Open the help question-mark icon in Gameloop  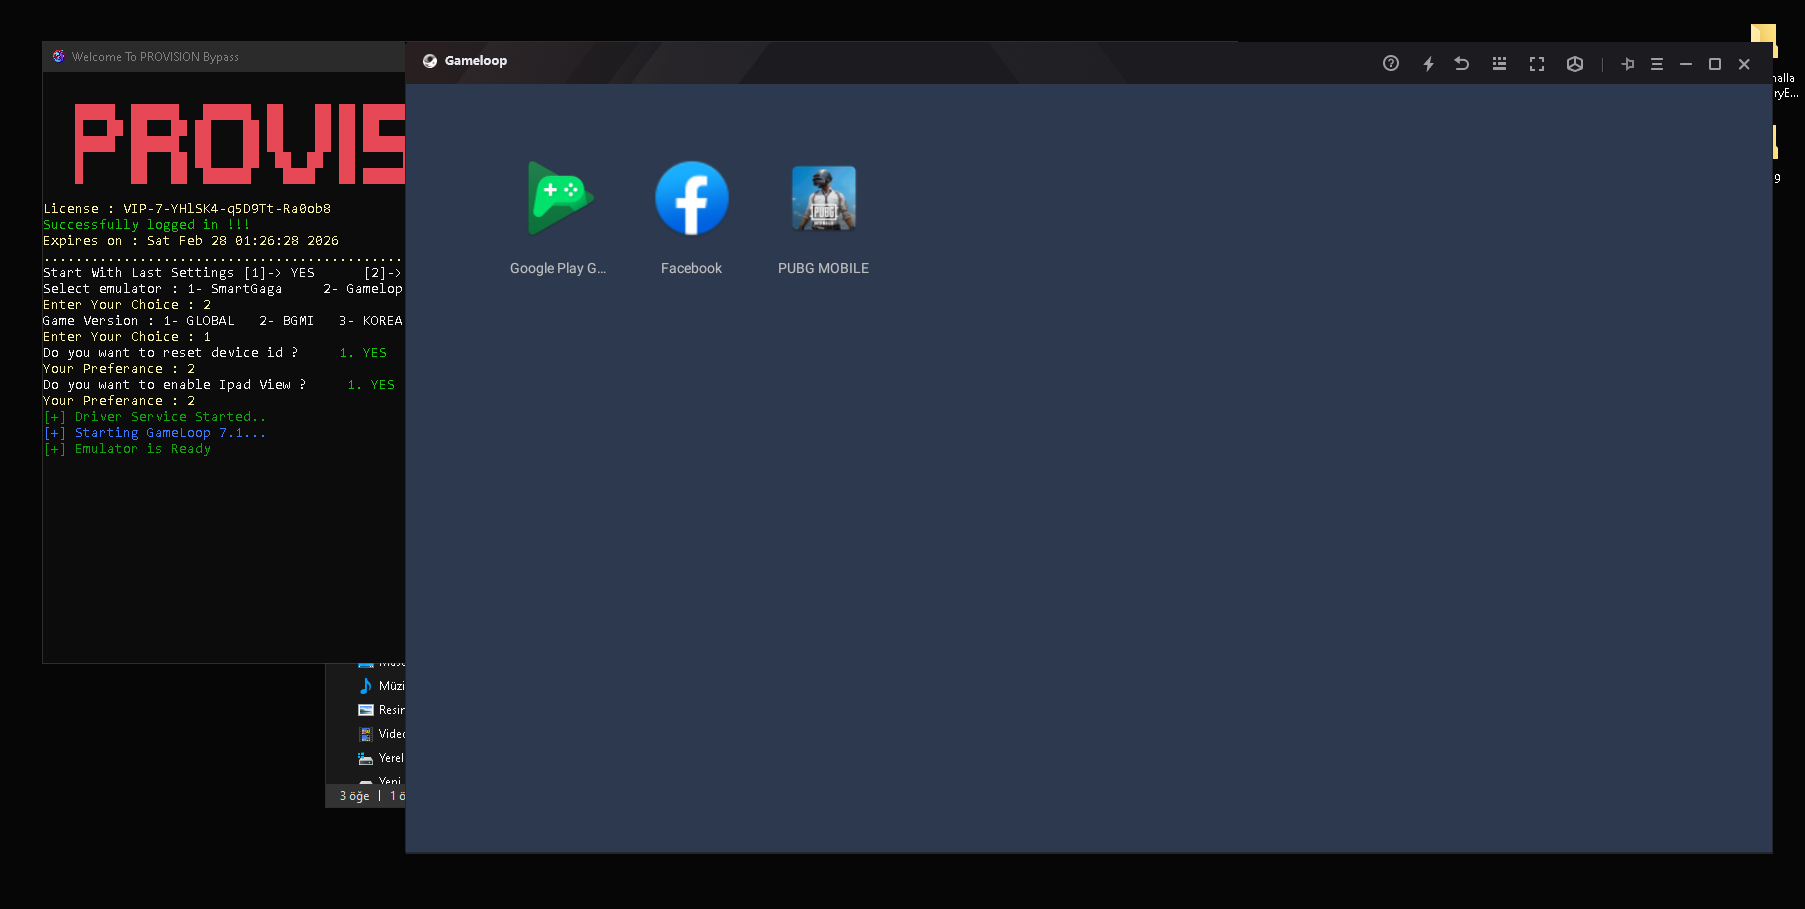(1390, 63)
